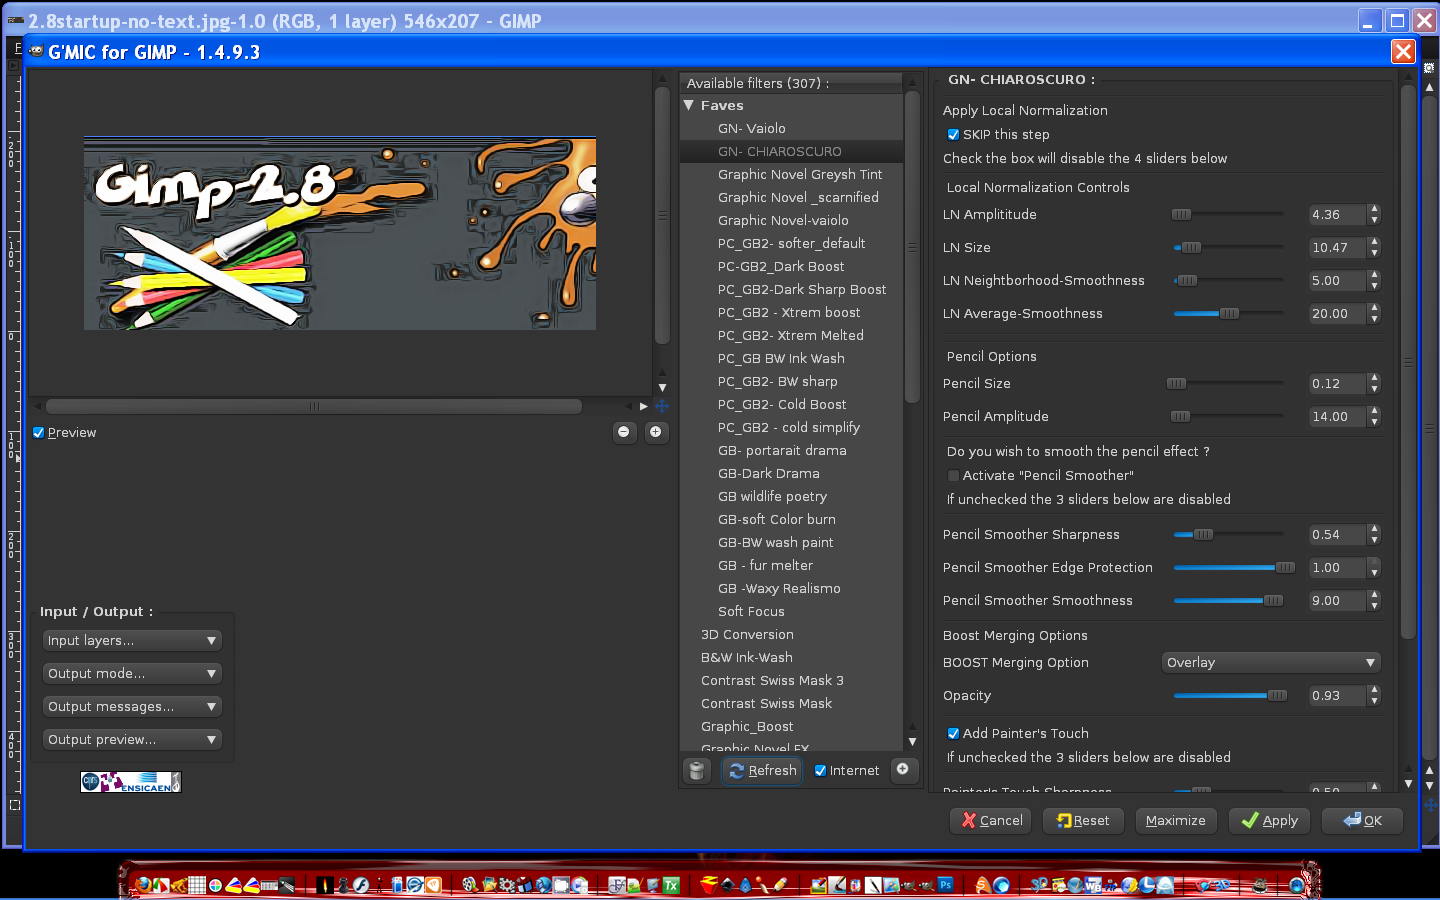This screenshot has height=900, width=1440.
Task: Click the LN Size value field 10.47
Action: point(1337,248)
